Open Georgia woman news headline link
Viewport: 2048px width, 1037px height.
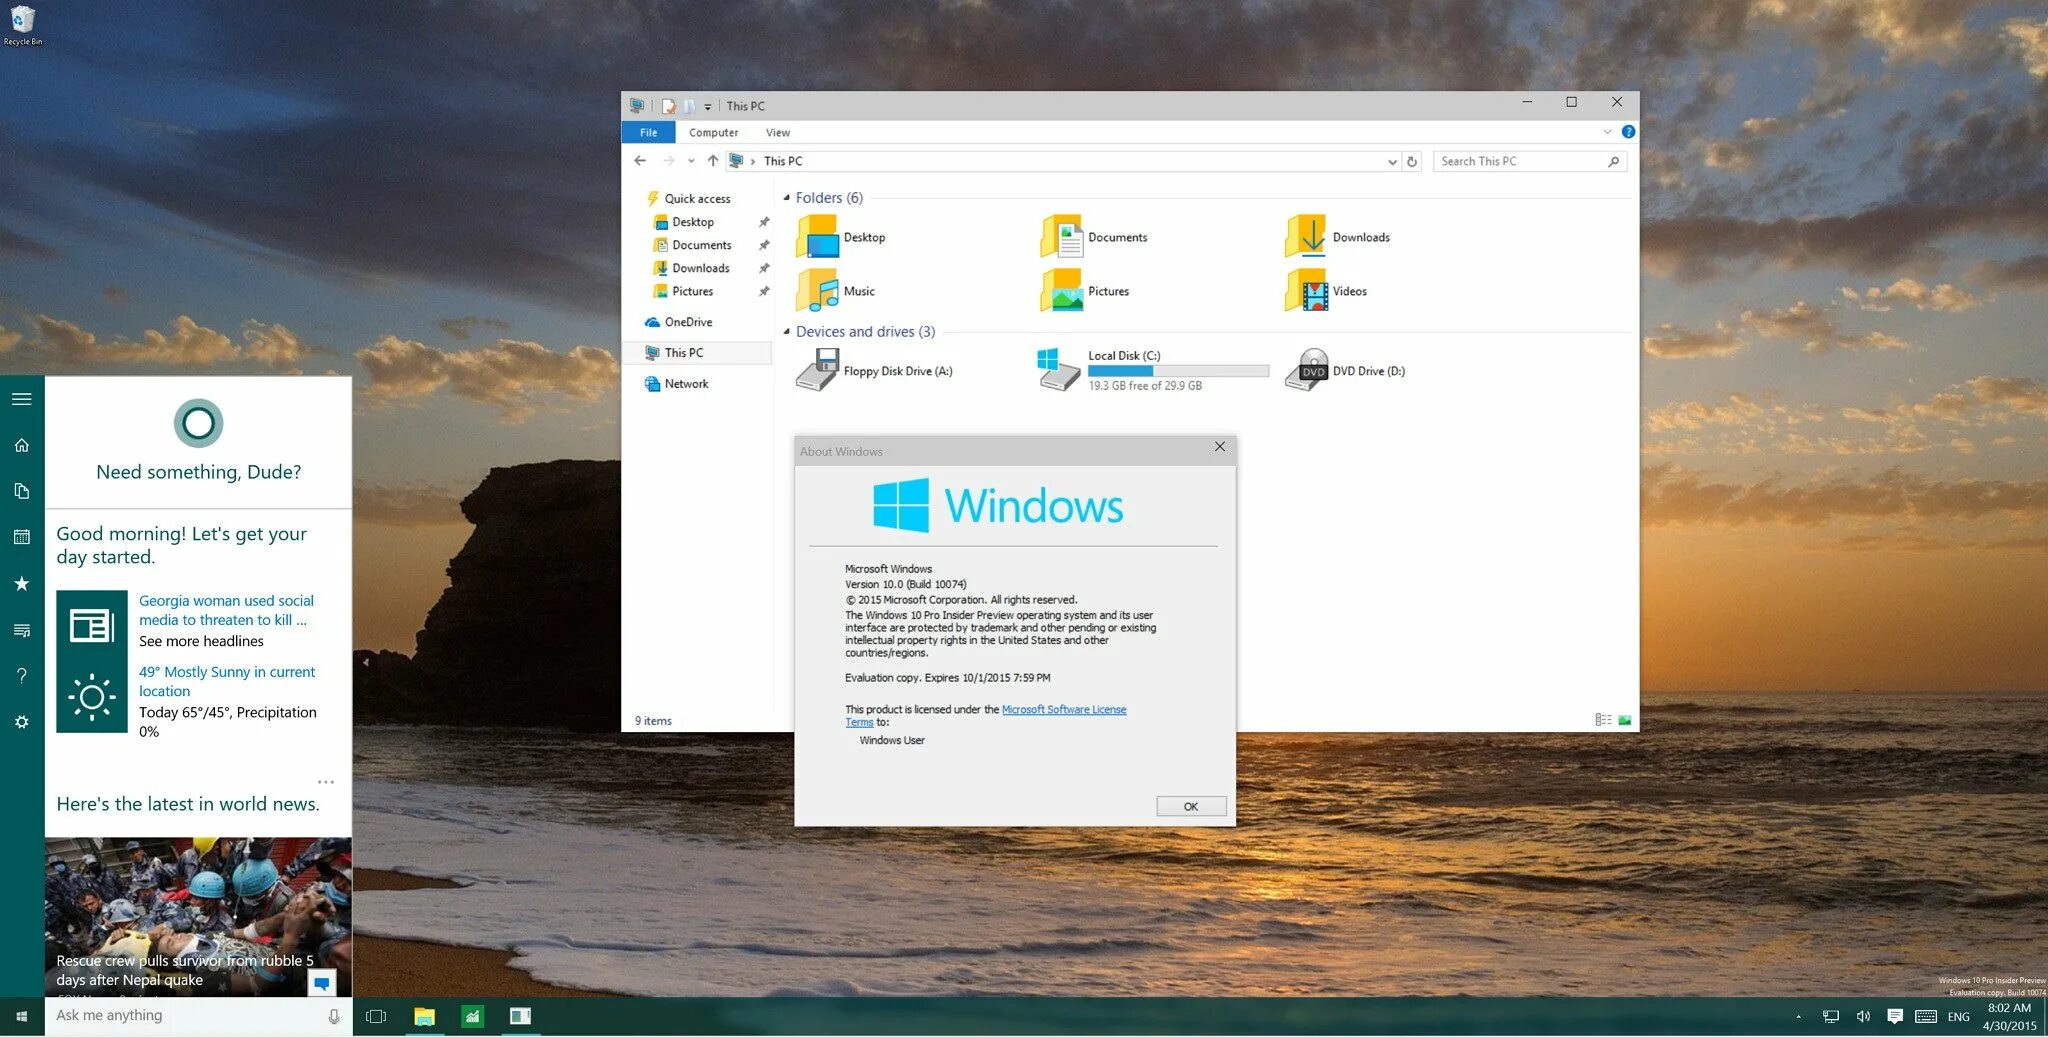point(226,610)
